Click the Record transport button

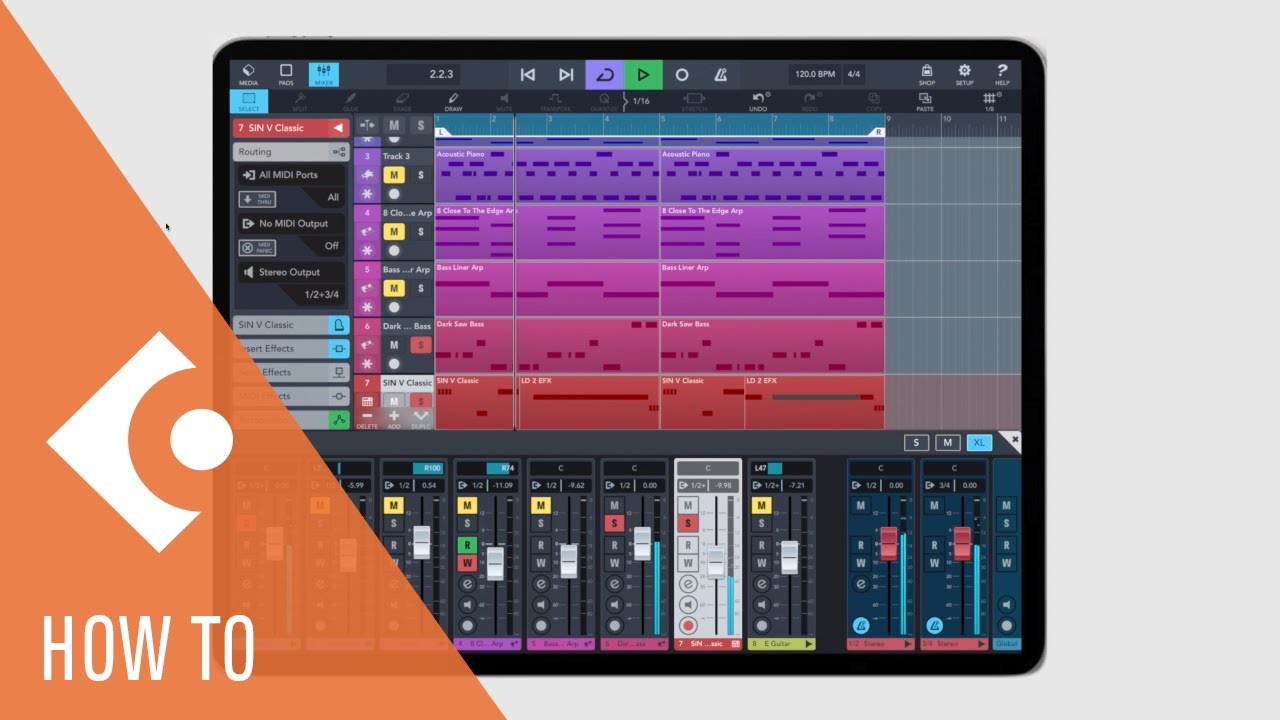tap(682, 75)
